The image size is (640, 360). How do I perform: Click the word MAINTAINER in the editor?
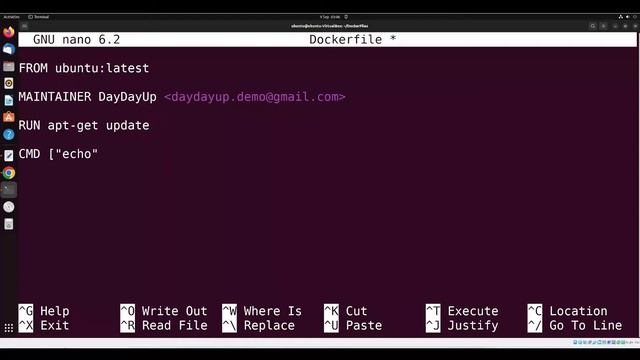55,97
